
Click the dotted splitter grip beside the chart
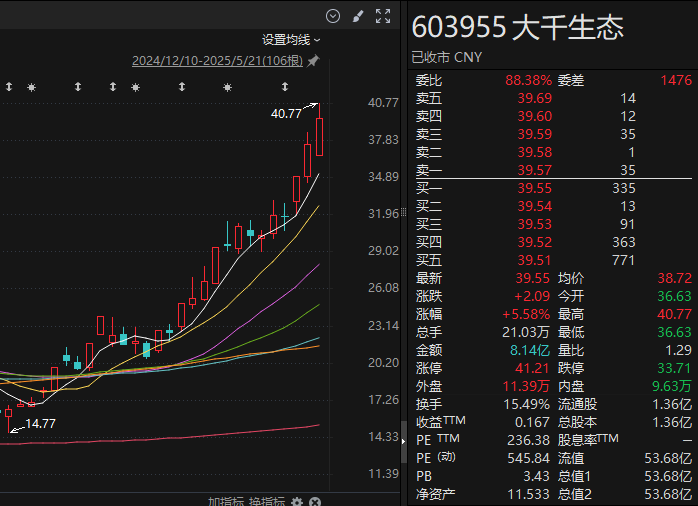(404, 212)
